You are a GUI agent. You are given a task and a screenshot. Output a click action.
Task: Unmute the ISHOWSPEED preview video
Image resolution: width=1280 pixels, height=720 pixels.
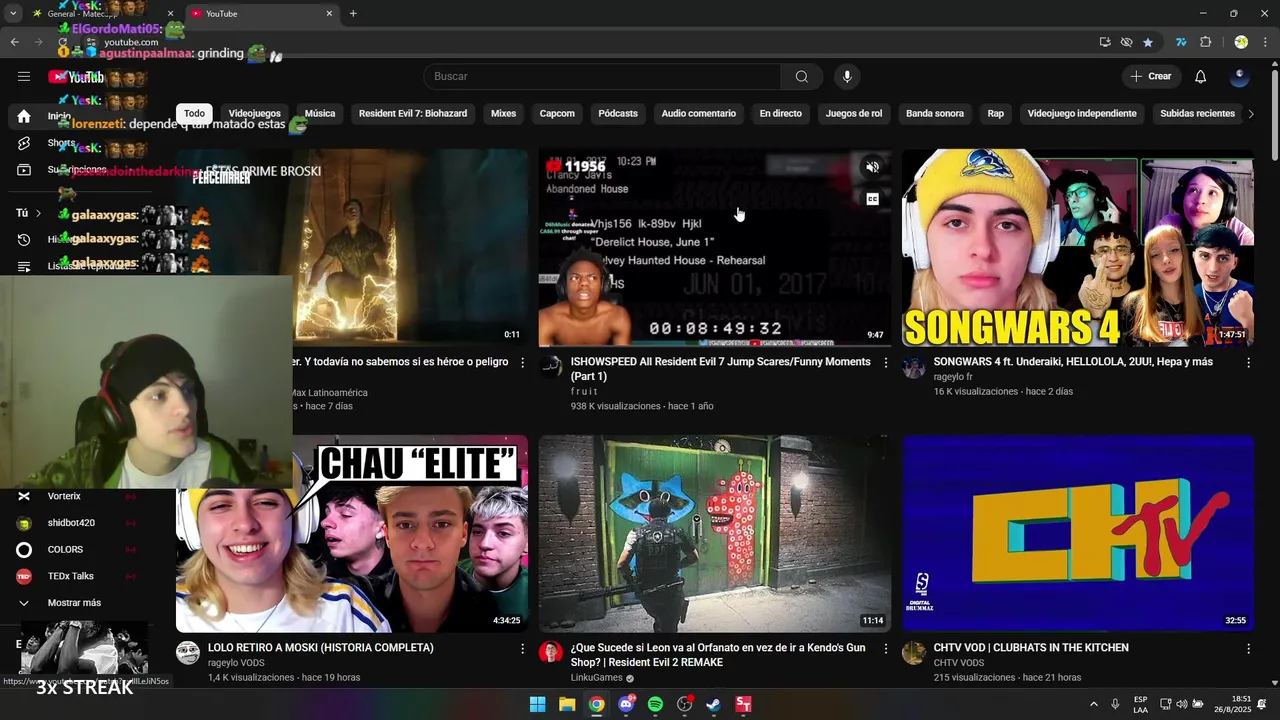[873, 168]
